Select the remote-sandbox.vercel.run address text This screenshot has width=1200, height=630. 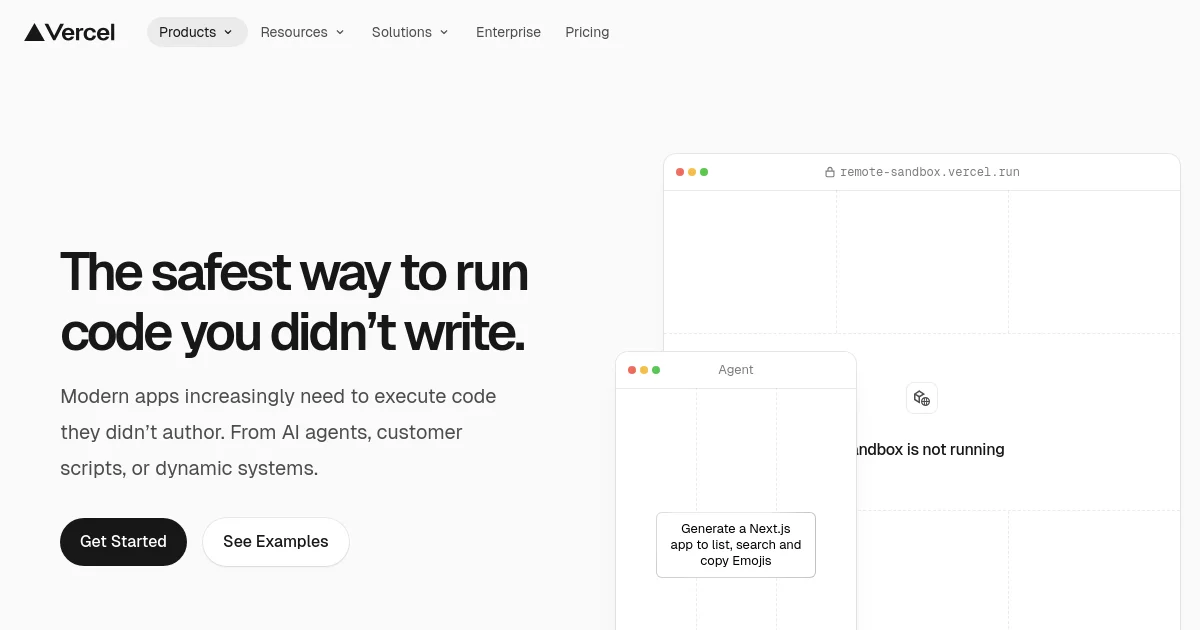[930, 172]
